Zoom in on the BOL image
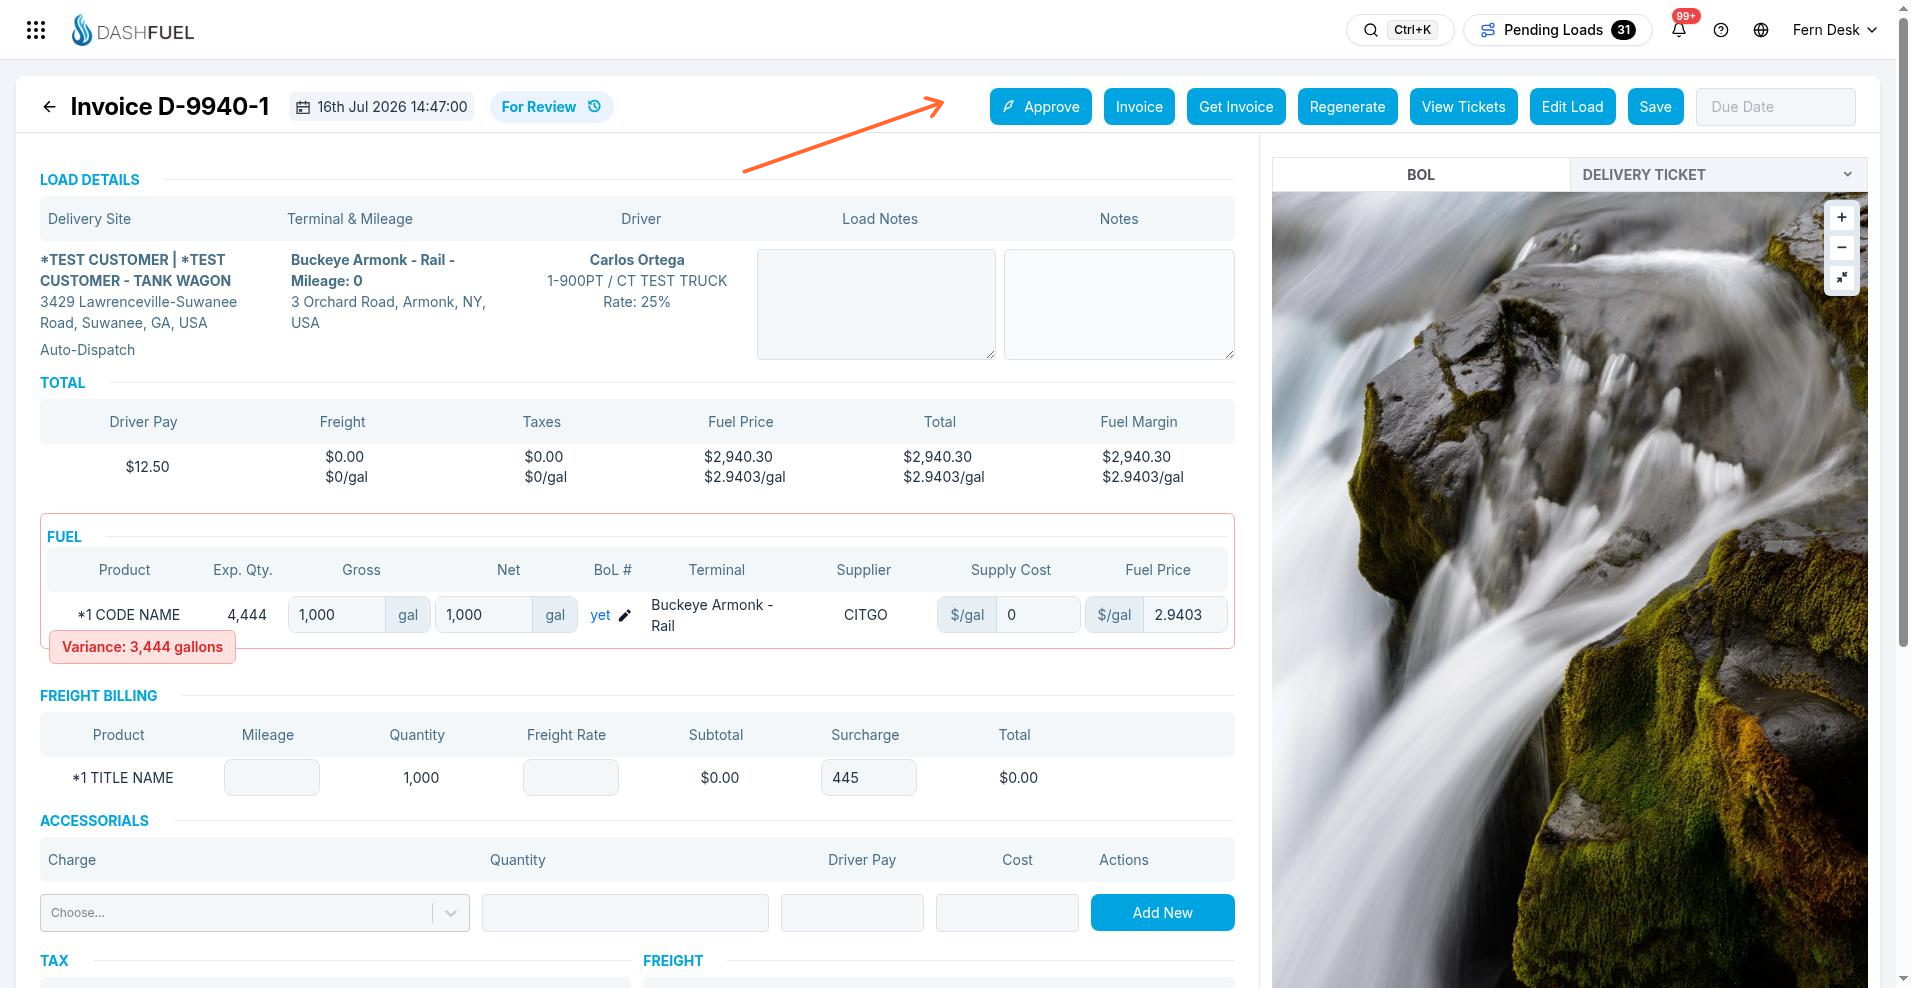 tap(1842, 217)
